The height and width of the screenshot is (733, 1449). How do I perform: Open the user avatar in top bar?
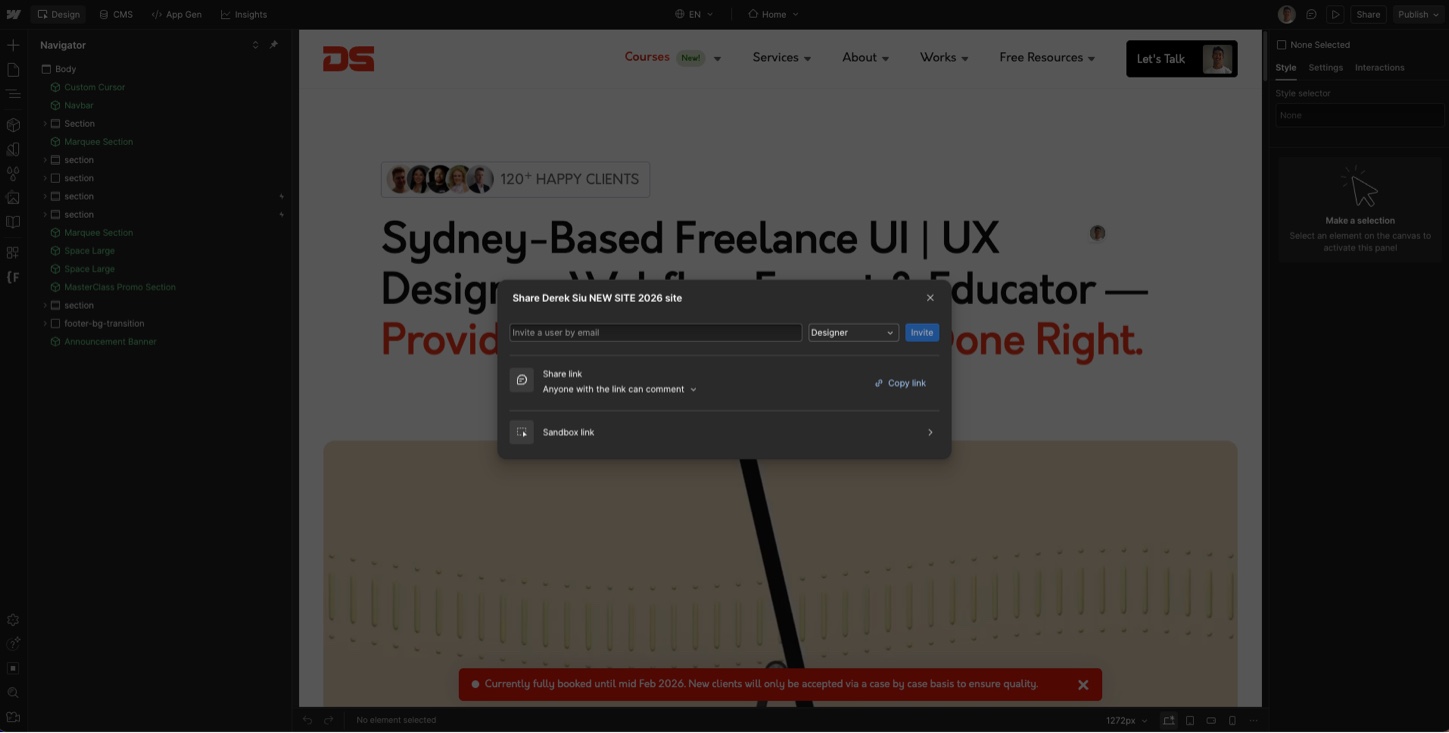click(1287, 14)
